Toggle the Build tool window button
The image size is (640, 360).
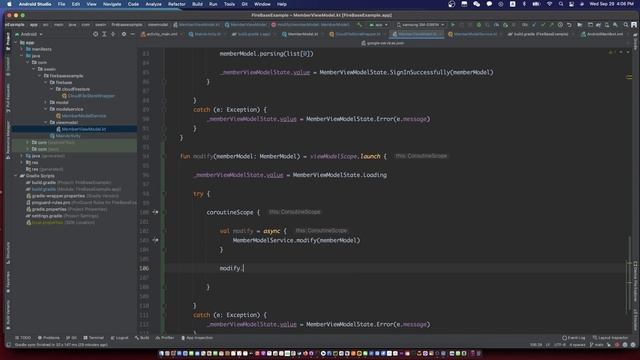point(142,338)
